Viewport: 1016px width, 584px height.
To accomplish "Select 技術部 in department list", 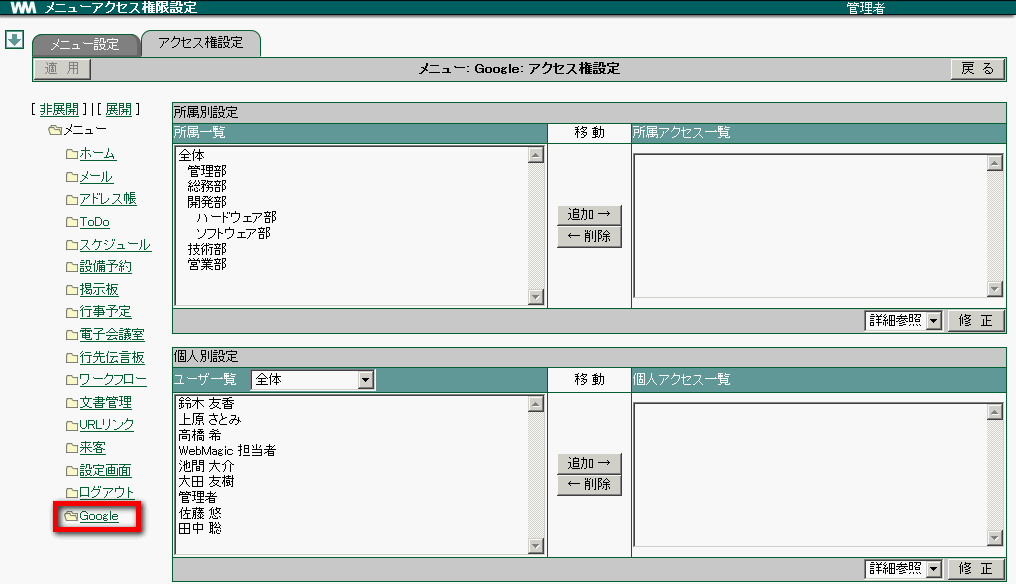I will [x=207, y=249].
